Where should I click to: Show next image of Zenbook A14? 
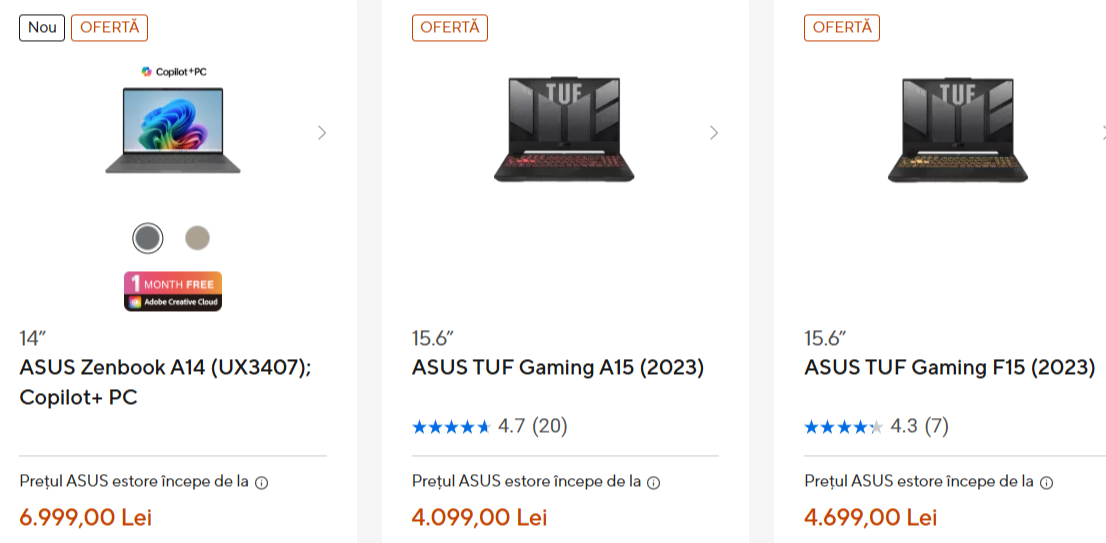[x=322, y=132]
